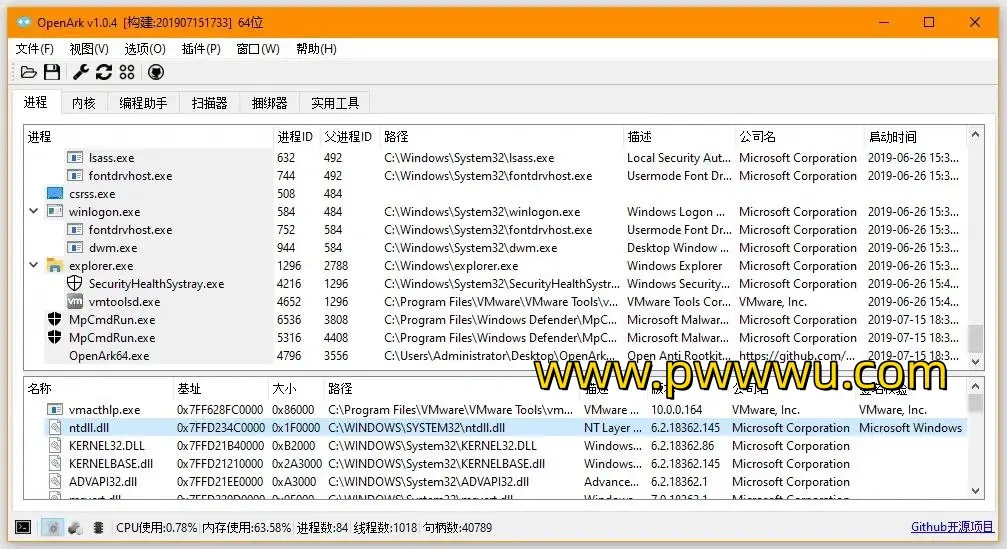The image size is (1007, 549).
Task: Switch to the 扫描器 tab
Action: (209, 102)
